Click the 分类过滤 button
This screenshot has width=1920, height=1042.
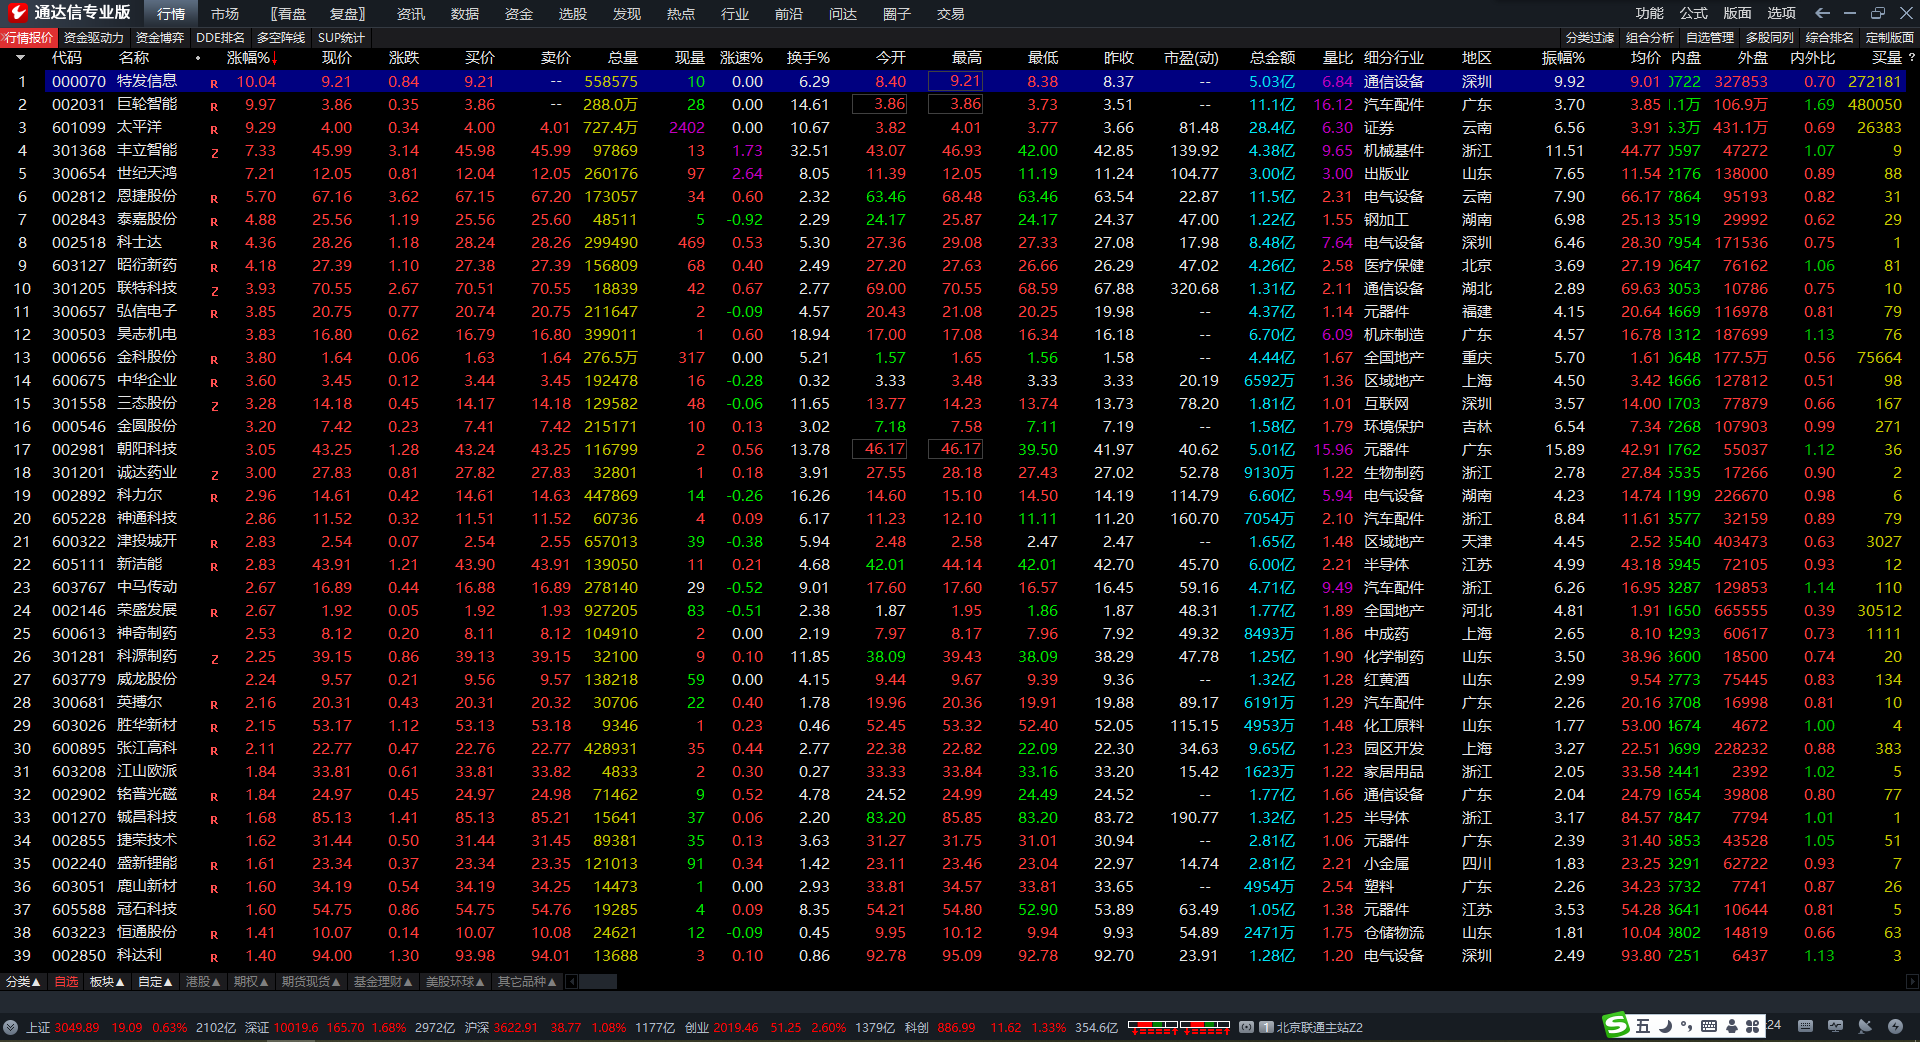click(1590, 38)
